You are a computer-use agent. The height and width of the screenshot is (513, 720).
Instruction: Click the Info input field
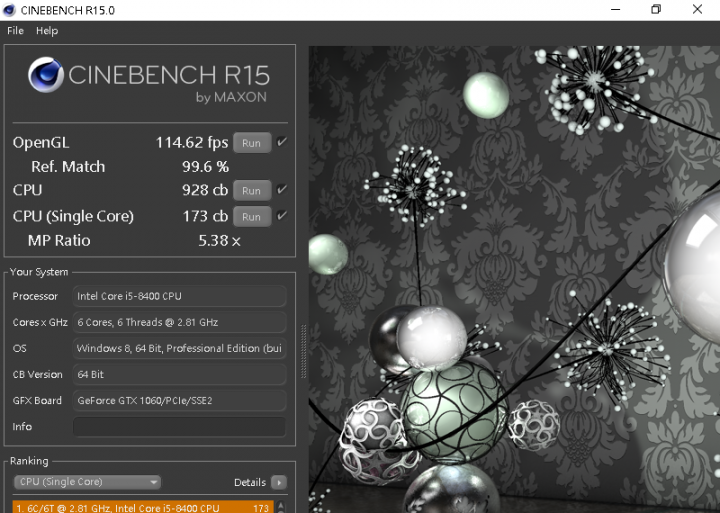pyautogui.click(x=180, y=427)
